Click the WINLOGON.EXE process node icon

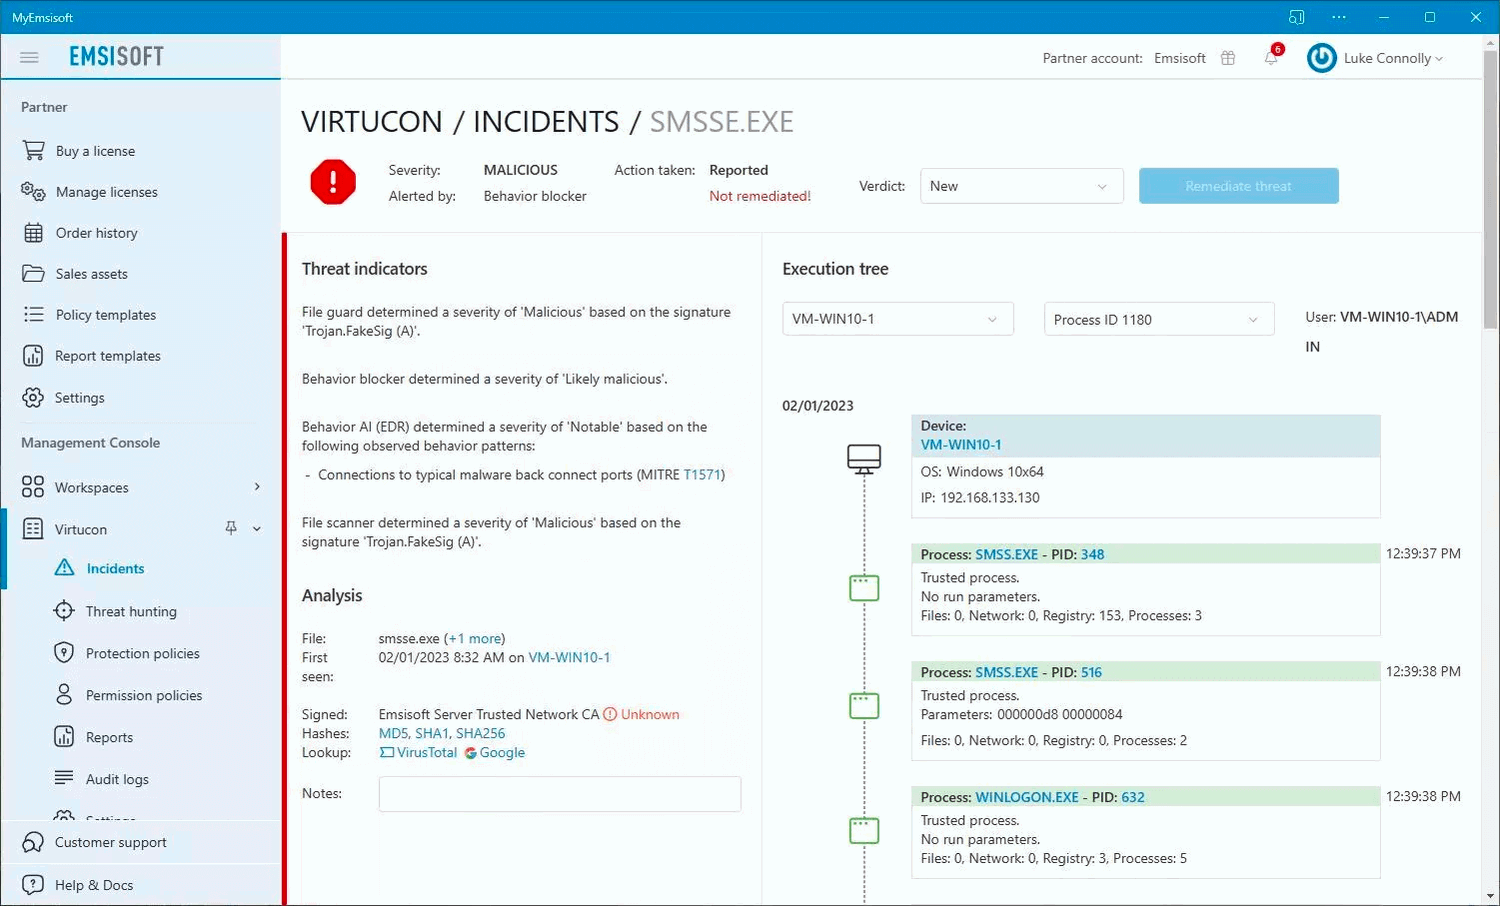(x=864, y=830)
